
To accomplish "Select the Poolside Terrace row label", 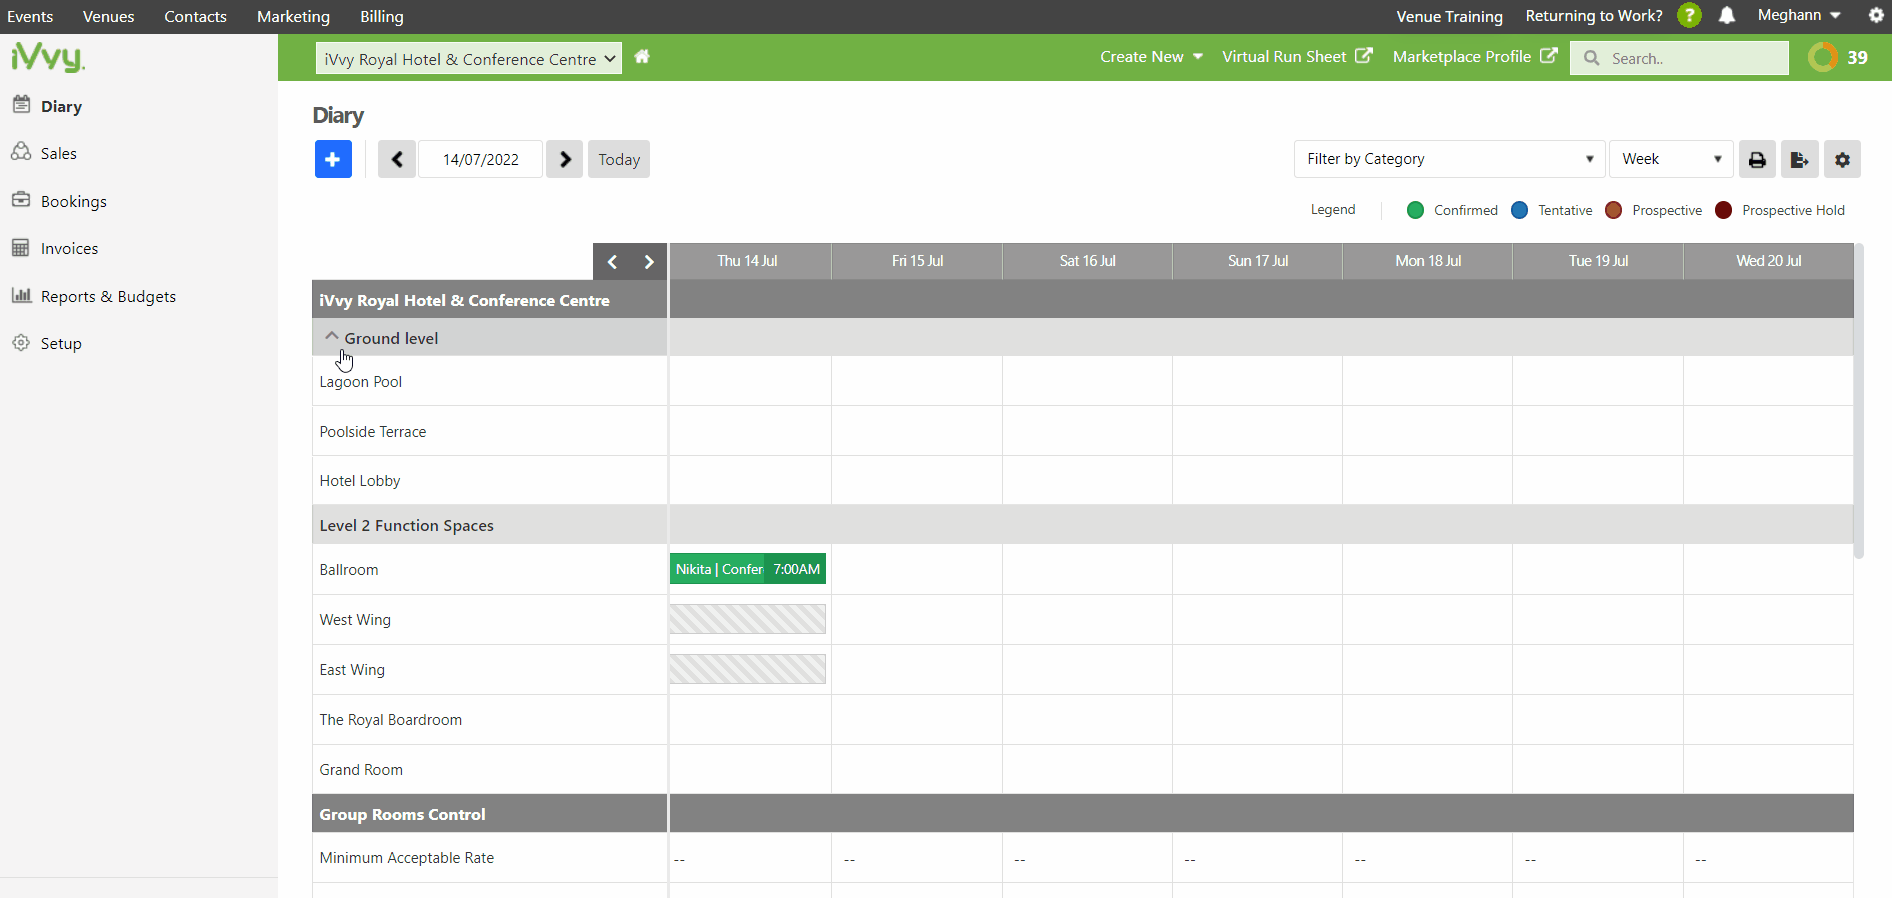I will pos(373,432).
